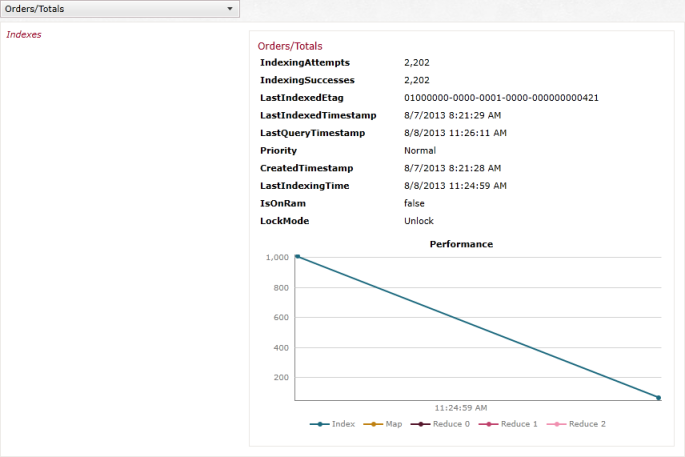Select the CreatedTimestamp value 8/7/2013 8:21:28 AM
685x457 pixels.
click(452, 168)
